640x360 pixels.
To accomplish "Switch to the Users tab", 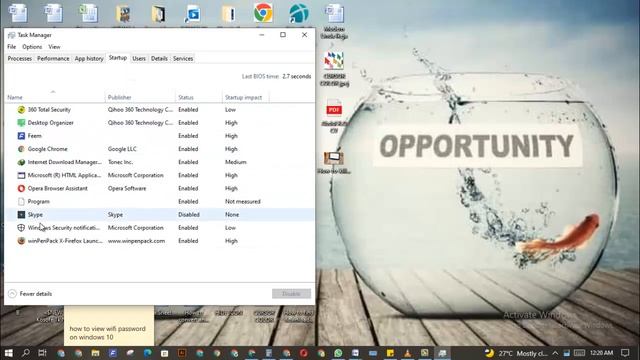I will coord(139,58).
